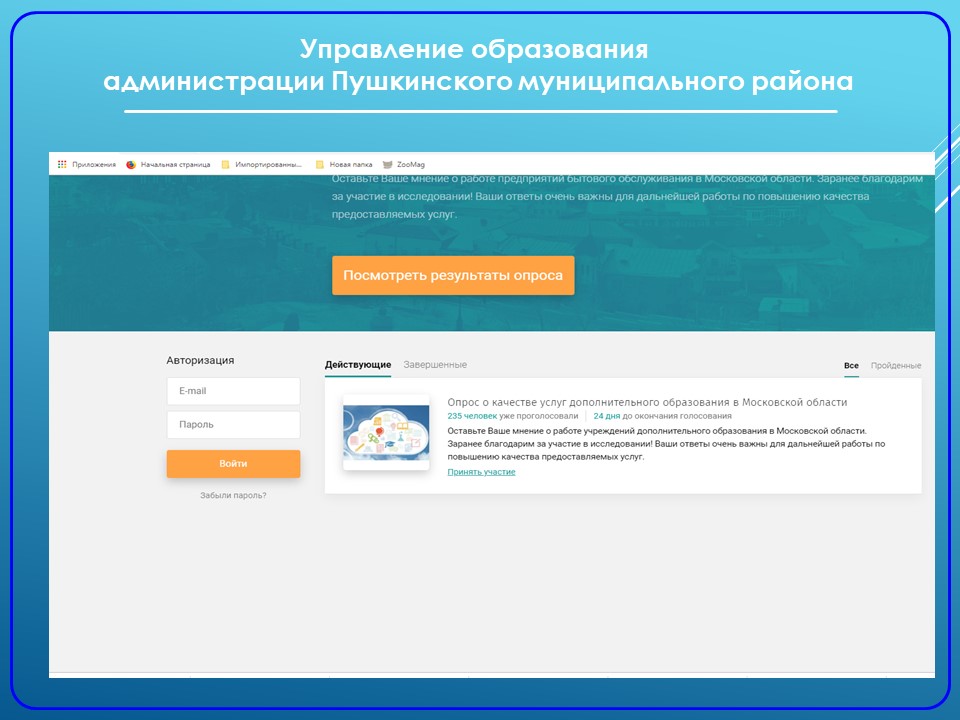Open the Импортированные bookmarks folder icon
Screen dimensions: 960x720
coord(225,164)
